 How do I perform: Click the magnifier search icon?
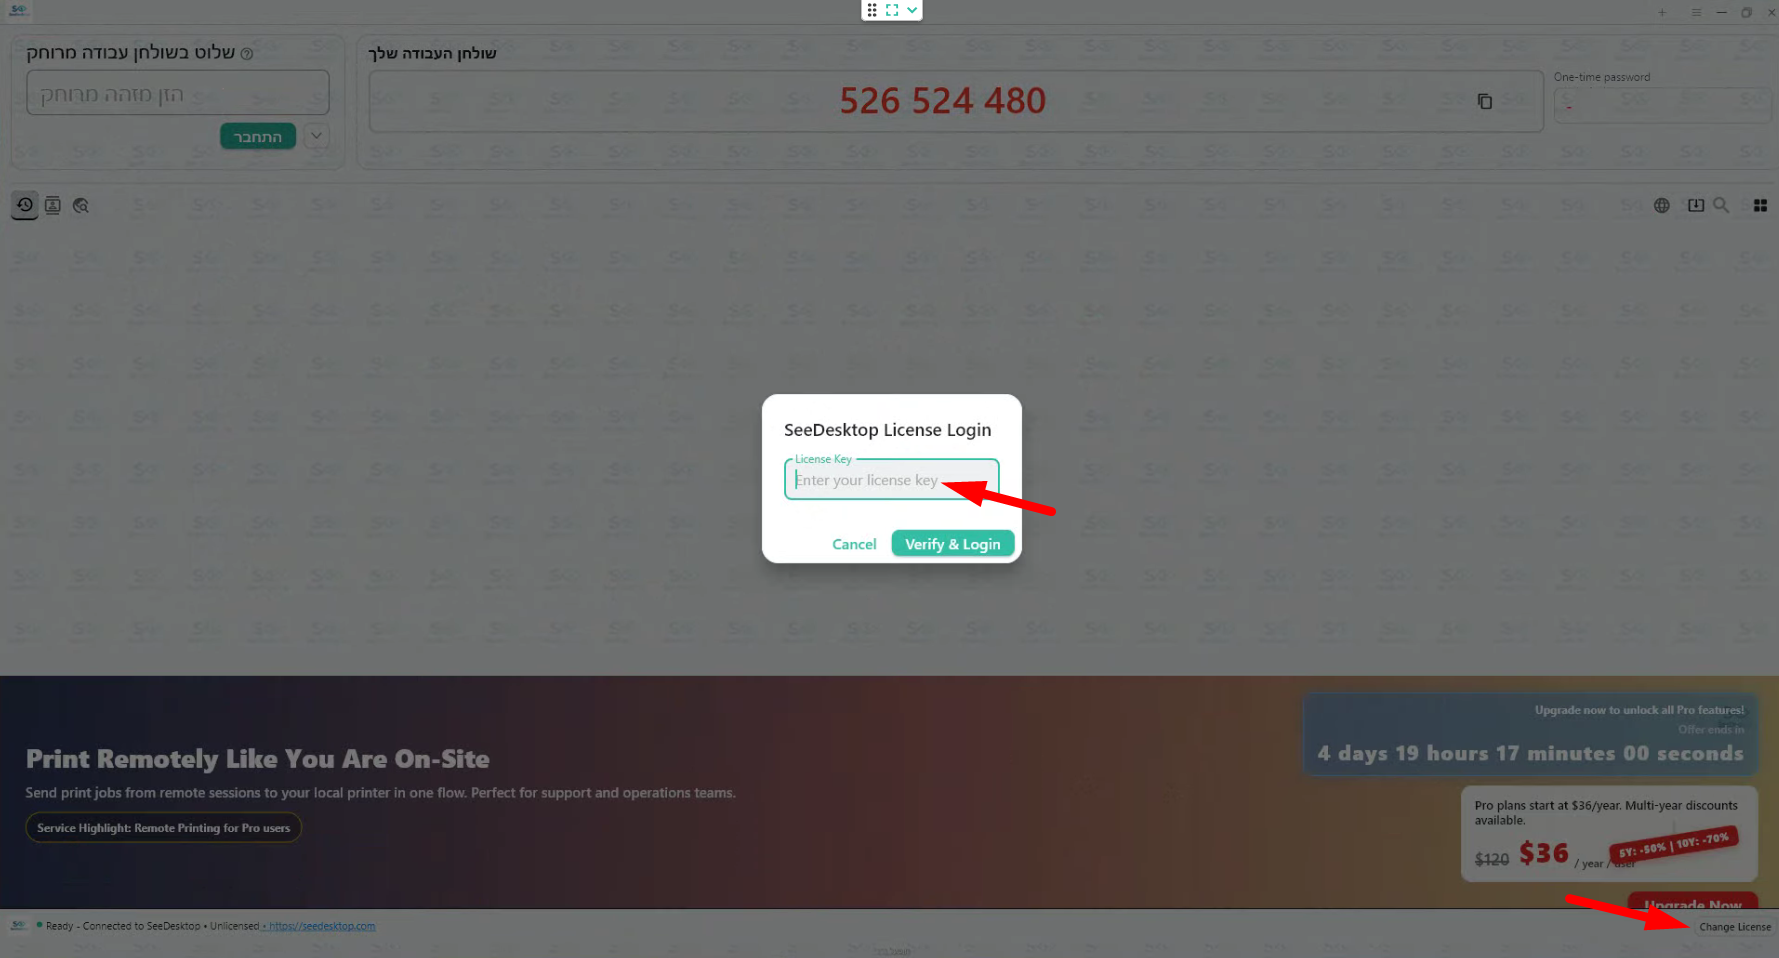coord(1721,205)
